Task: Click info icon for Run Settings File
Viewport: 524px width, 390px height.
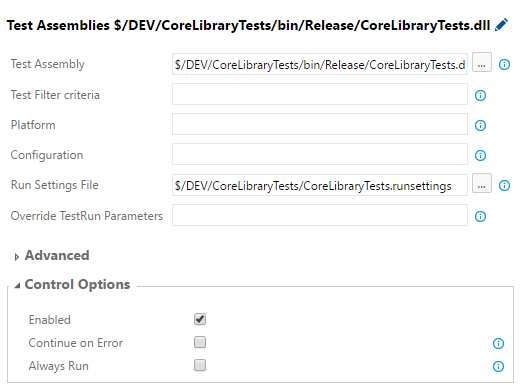Action: pos(504,185)
